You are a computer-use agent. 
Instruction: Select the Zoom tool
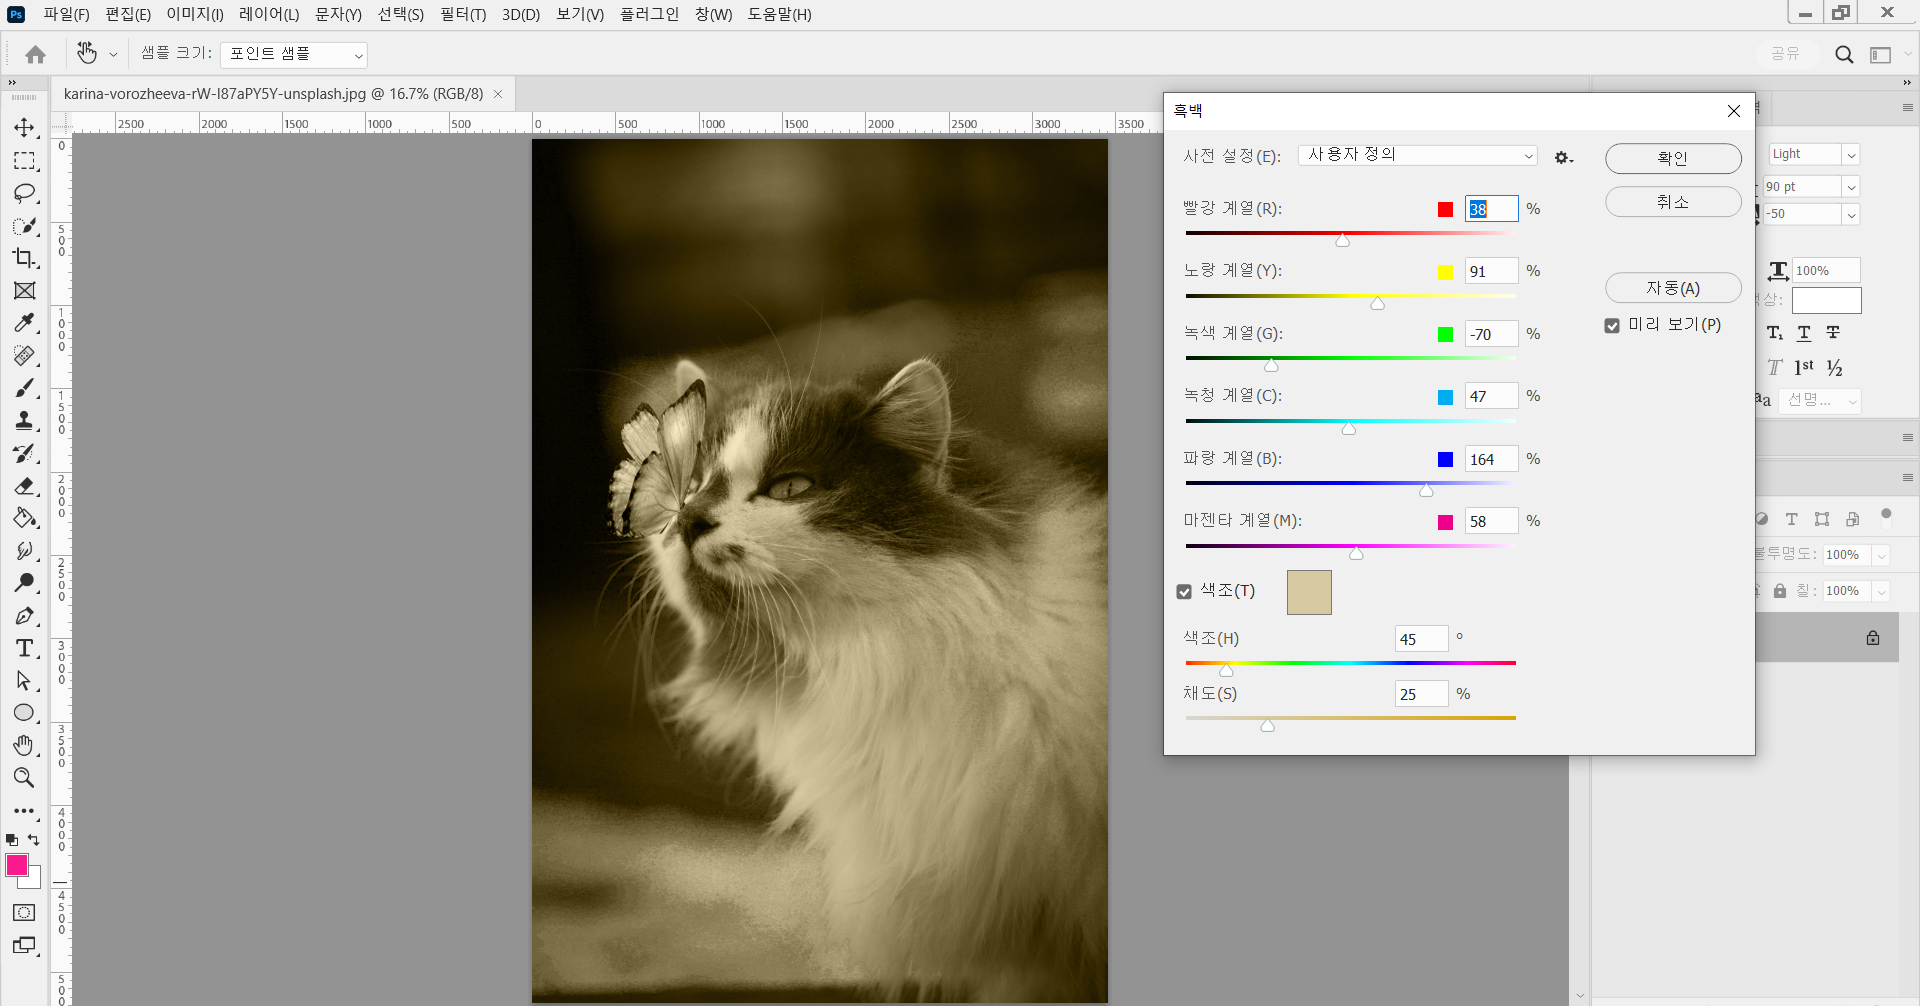(24, 778)
